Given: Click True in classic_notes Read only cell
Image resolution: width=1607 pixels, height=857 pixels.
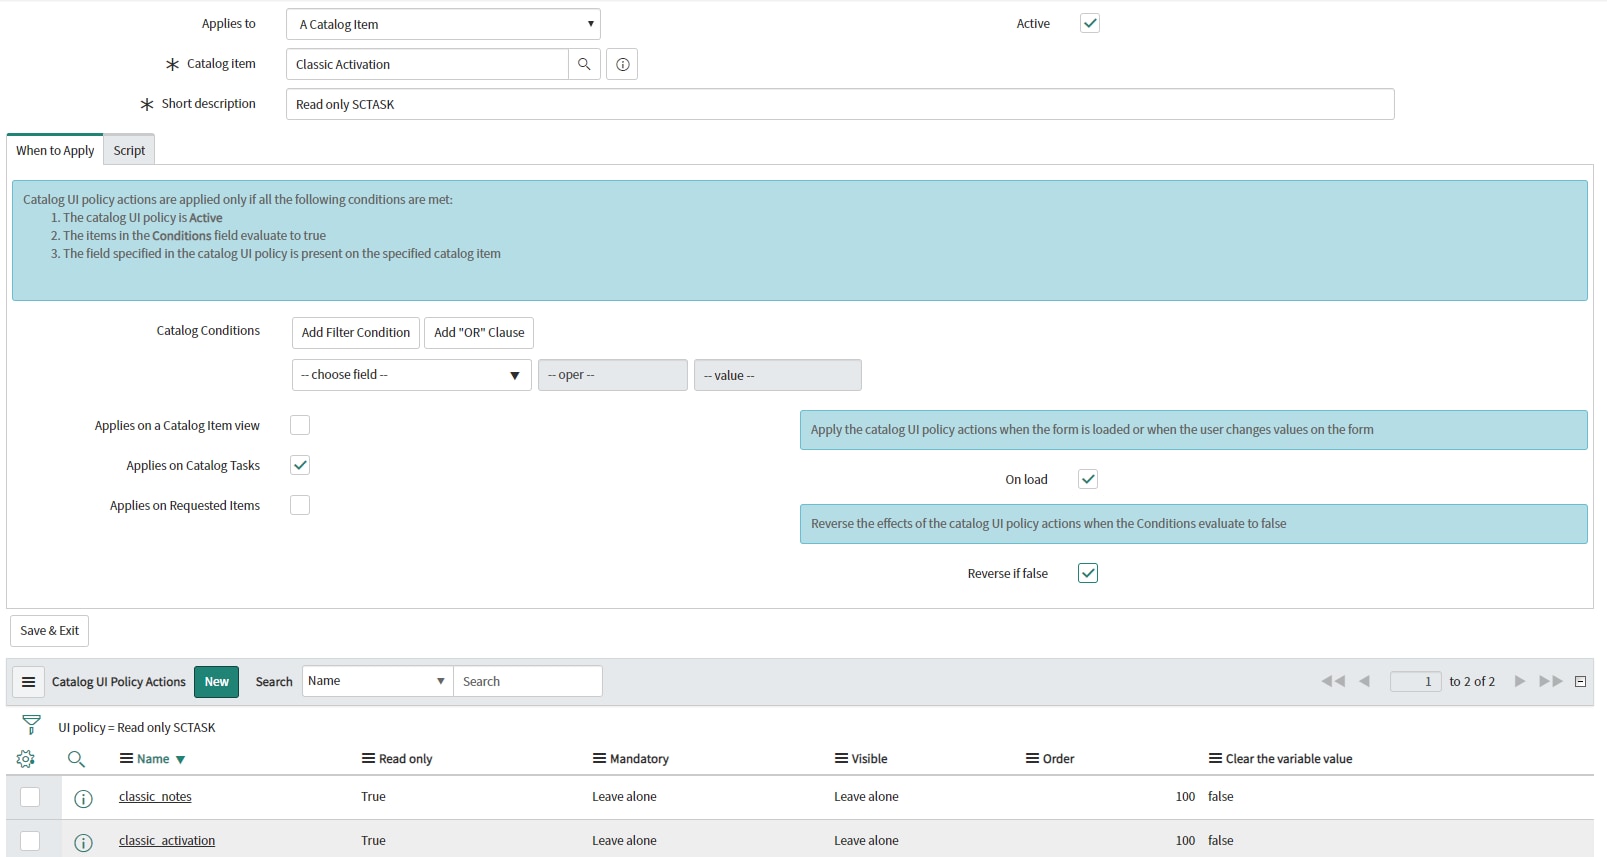Looking at the screenshot, I should pyautogui.click(x=373, y=797).
